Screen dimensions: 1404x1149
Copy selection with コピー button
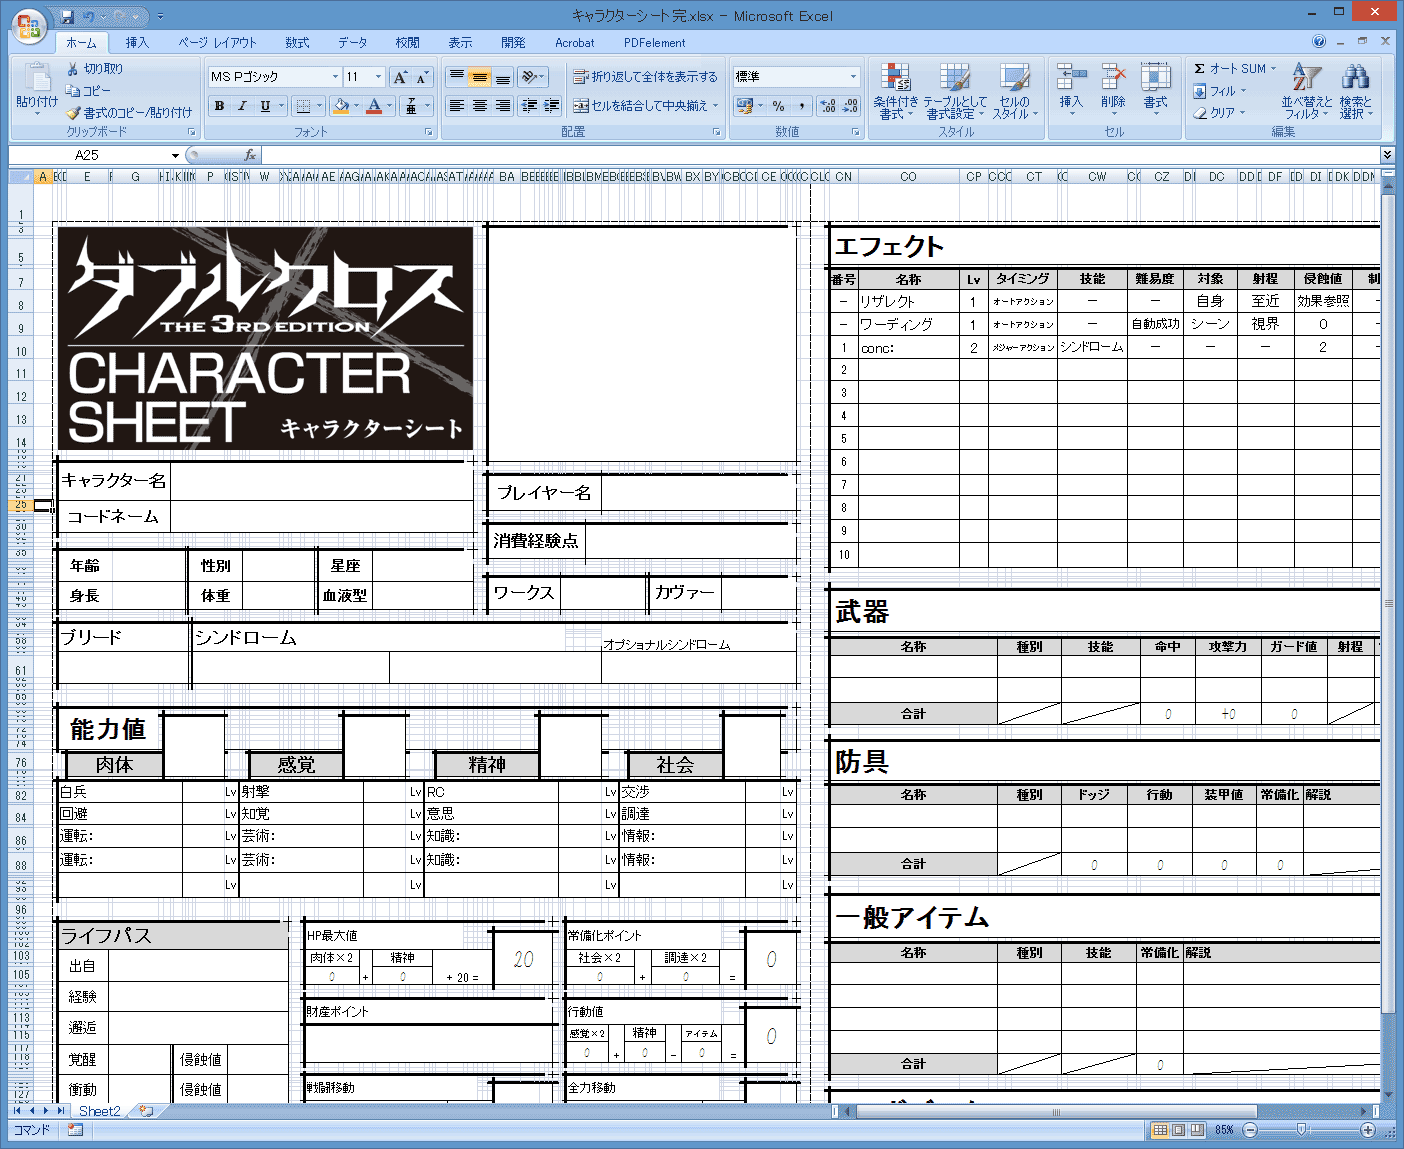pyautogui.click(x=89, y=91)
